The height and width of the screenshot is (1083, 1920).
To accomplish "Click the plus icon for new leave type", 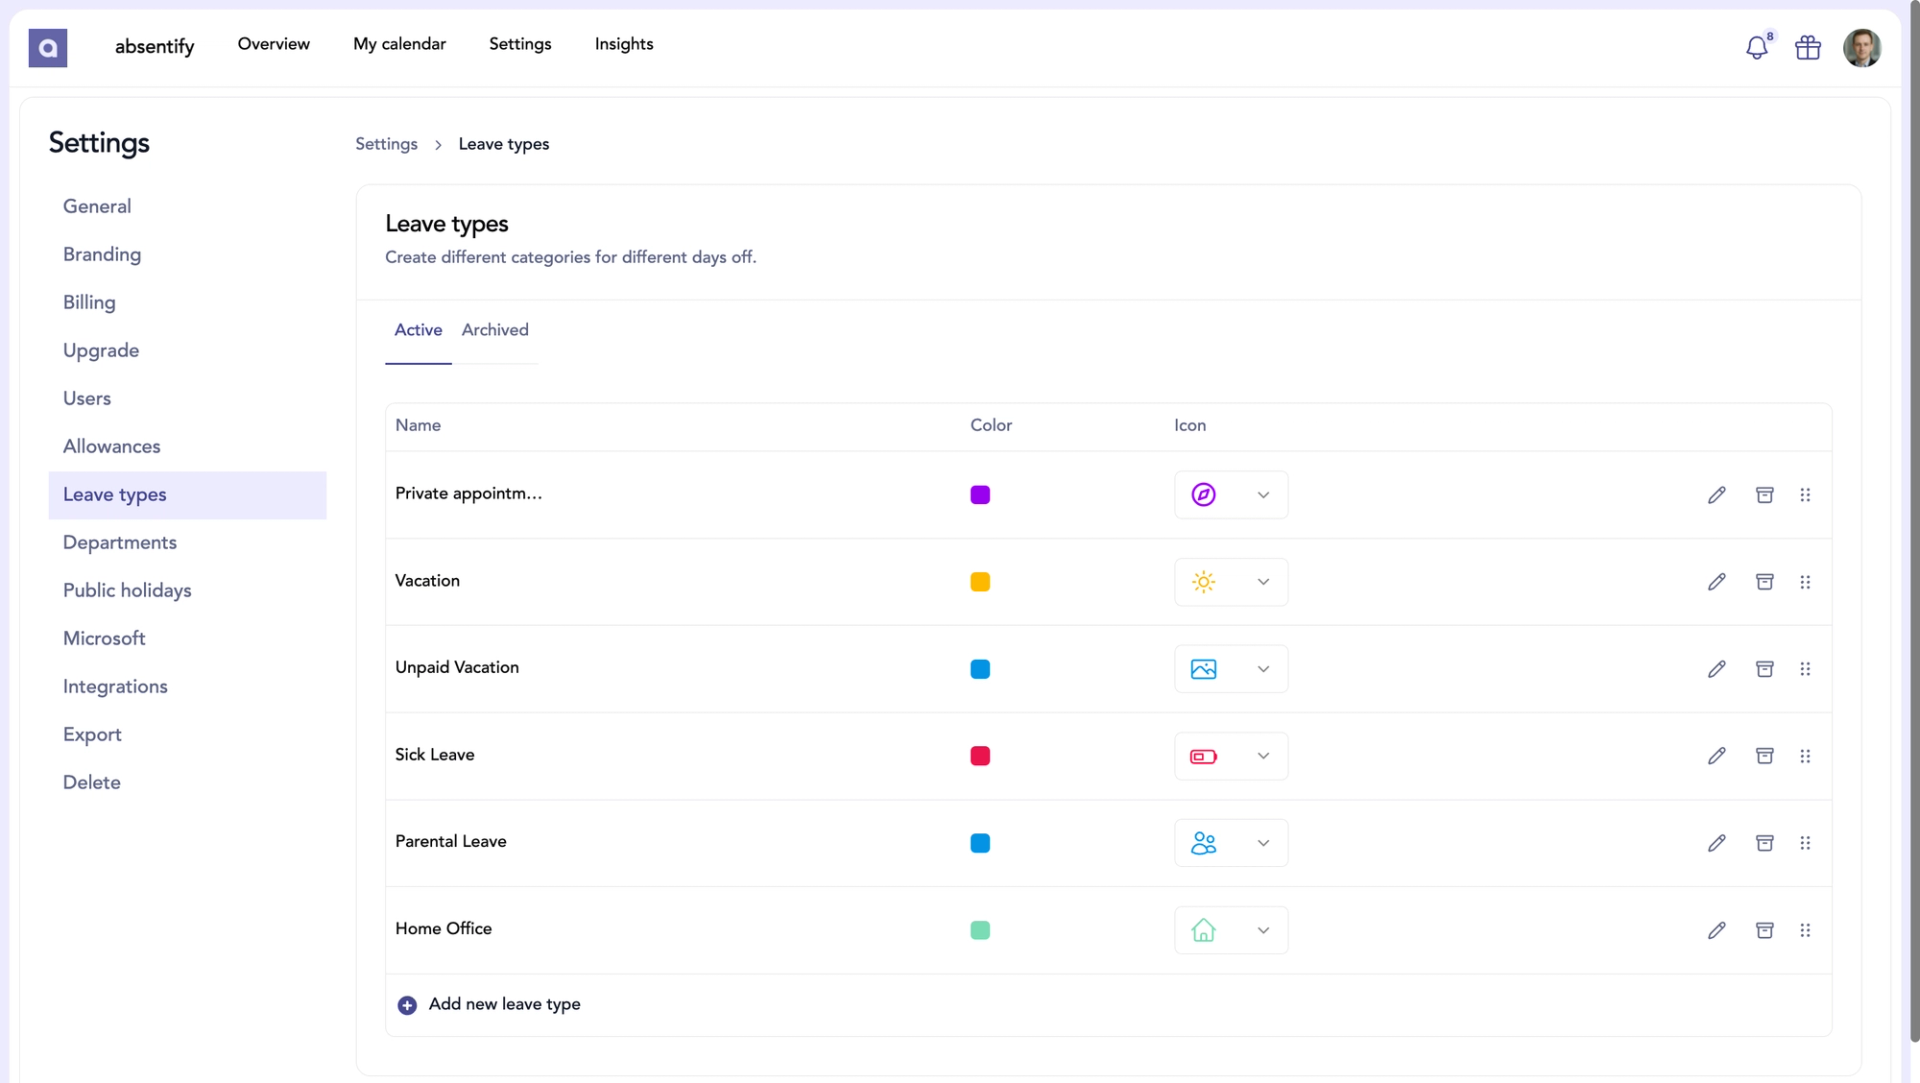I will pos(407,1005).
